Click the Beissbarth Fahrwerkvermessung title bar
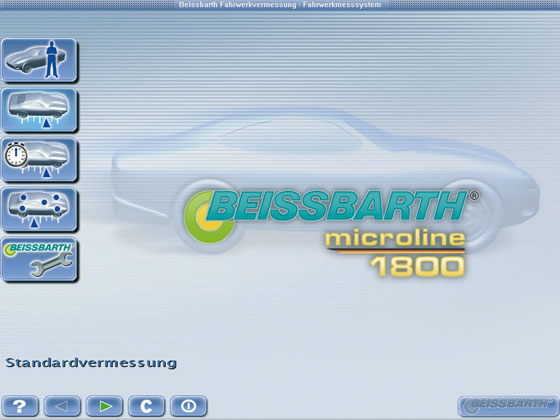Image resolution: width=560 pixels, height=420 pixels. pyautogui.click(x=280, y=5)
